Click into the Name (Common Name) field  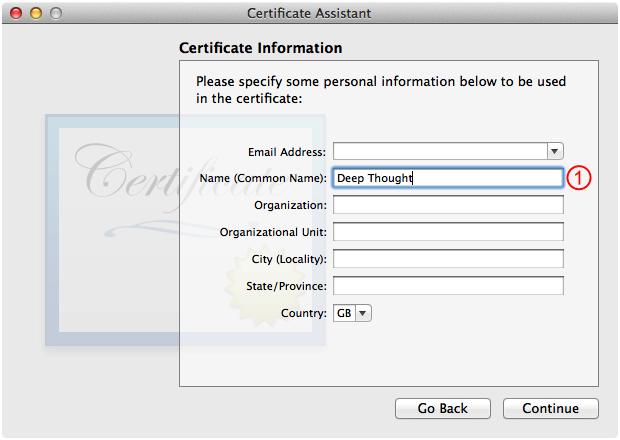(448, 178)
